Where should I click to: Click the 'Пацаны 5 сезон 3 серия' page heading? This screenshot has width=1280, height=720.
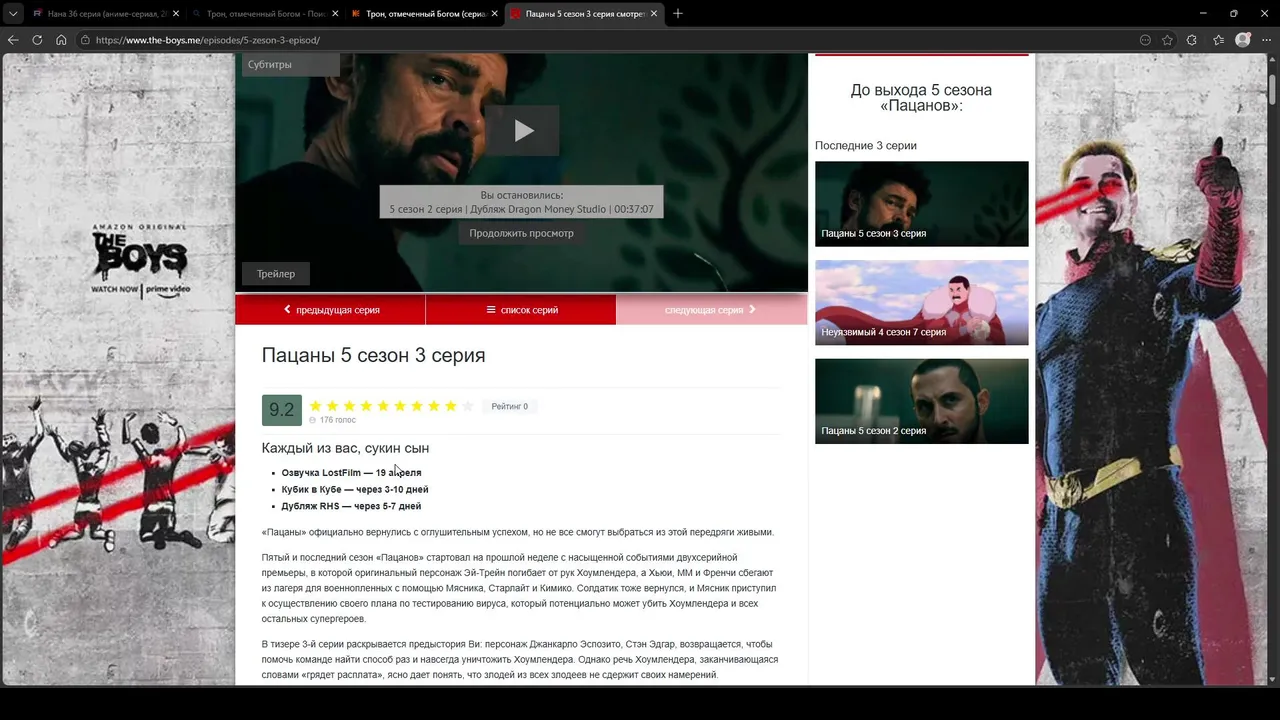tap(373, 355)
